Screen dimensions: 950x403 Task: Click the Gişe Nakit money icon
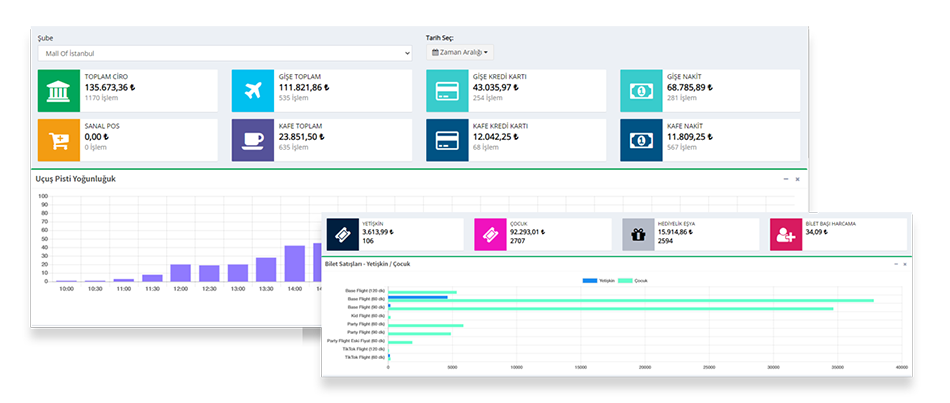(x=640, y=90)
